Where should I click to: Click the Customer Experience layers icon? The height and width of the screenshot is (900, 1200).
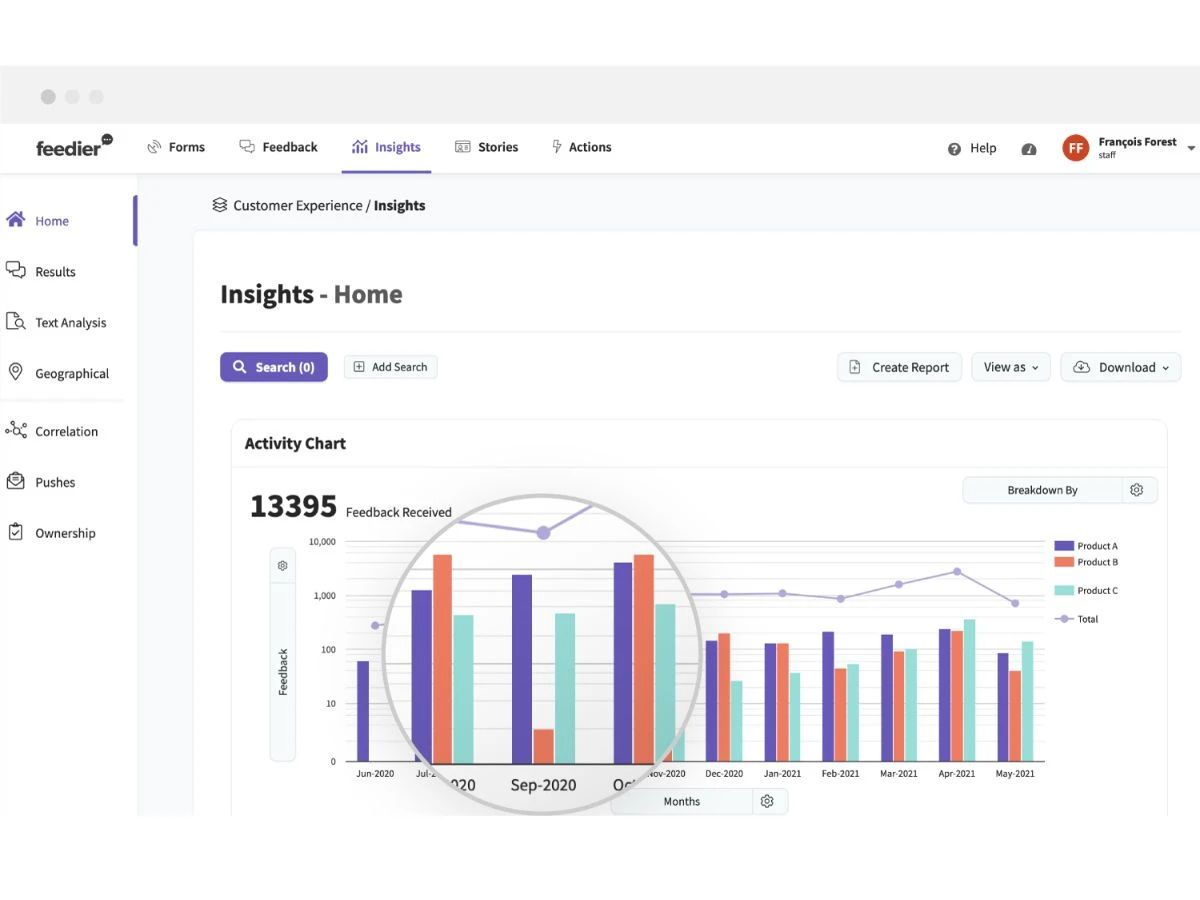click(220, 205)
